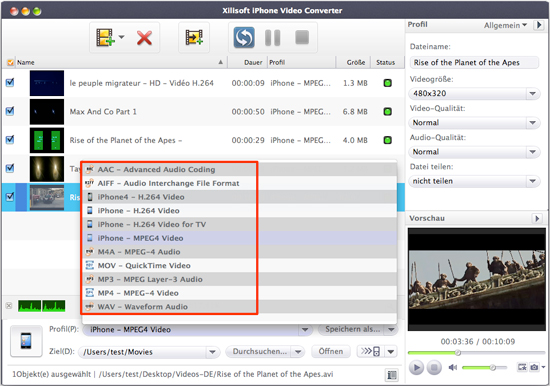Open the Datei teilen dropdown
This screenshot has height=386, width=550.
point(474,181)
